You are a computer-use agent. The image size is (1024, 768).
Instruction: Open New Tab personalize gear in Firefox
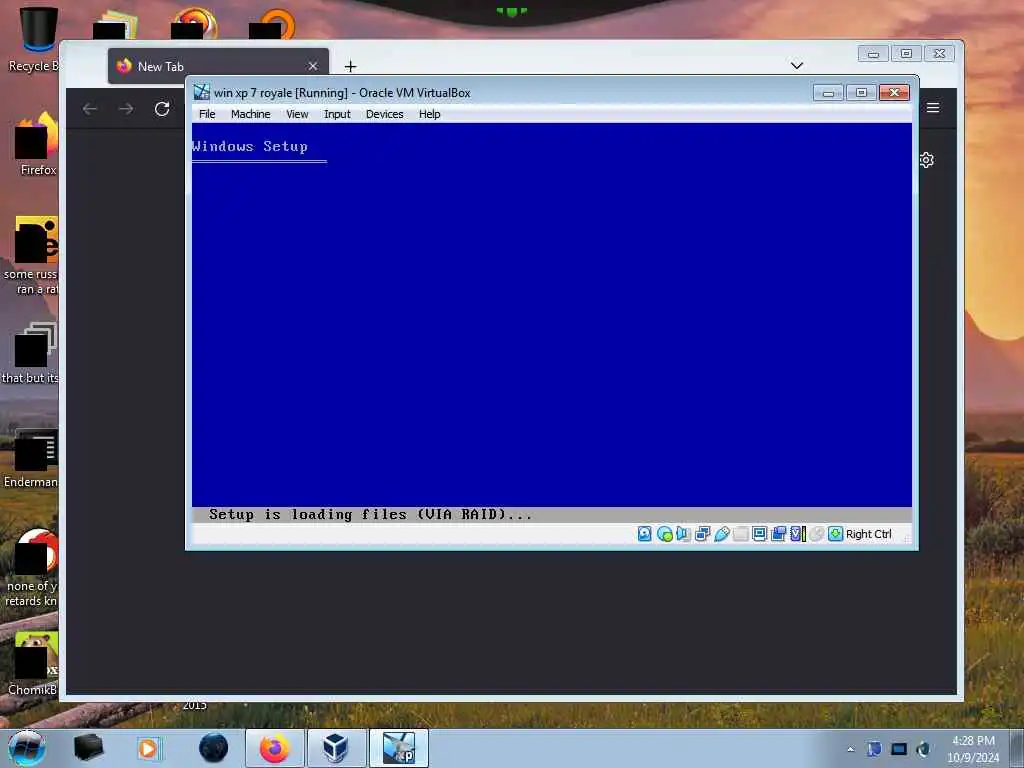(x=926, y=160)
